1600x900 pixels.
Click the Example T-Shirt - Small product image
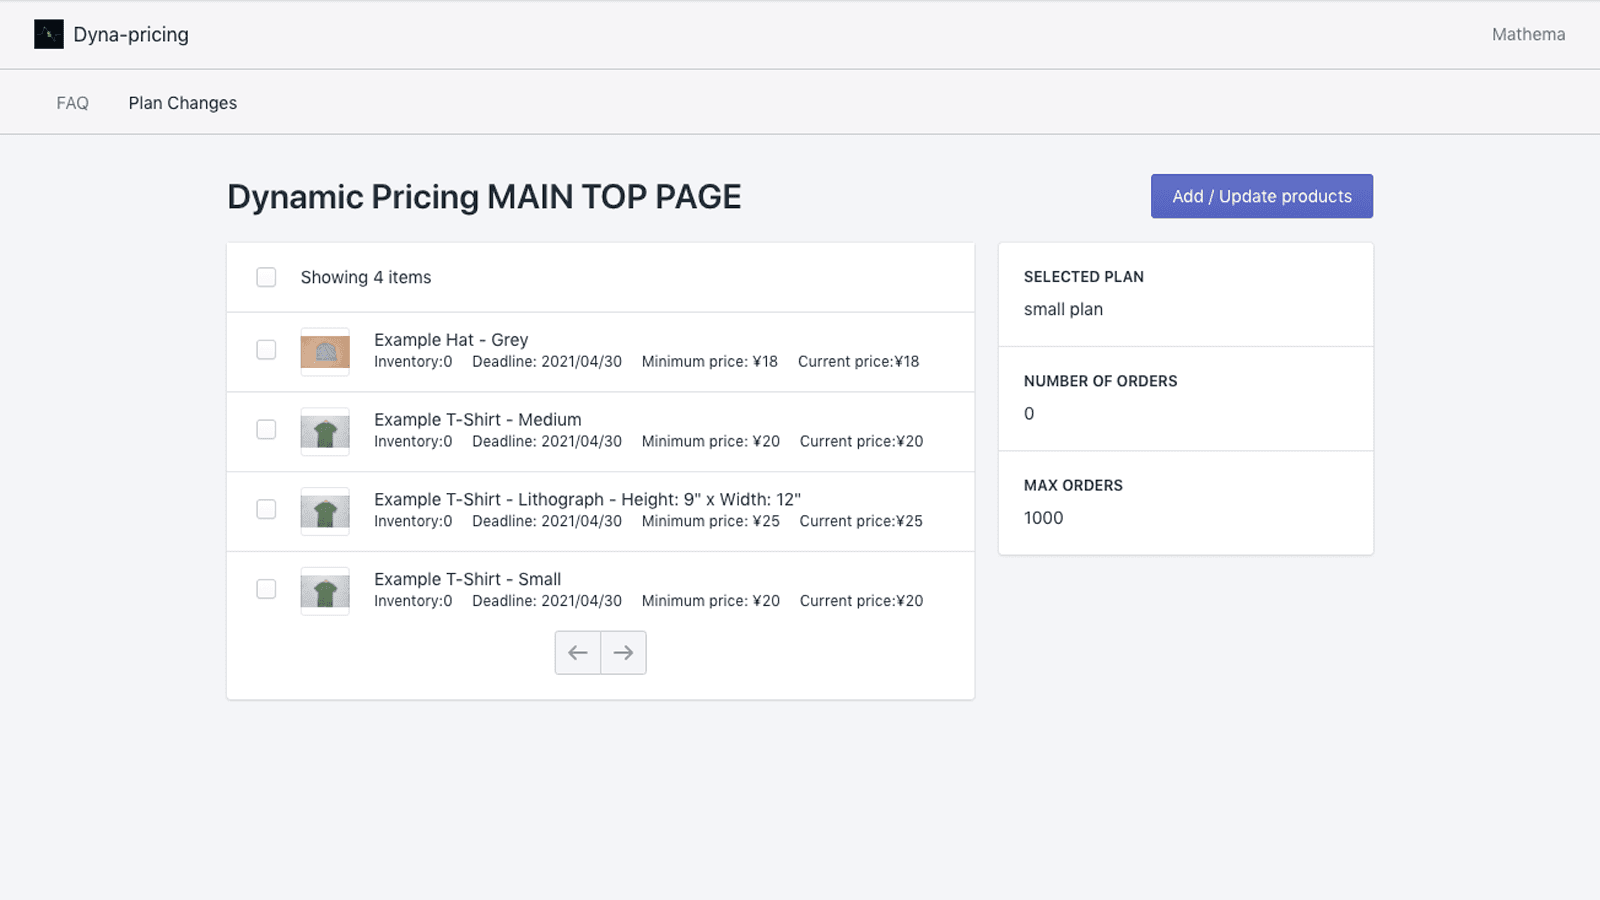tap(324, 591)
